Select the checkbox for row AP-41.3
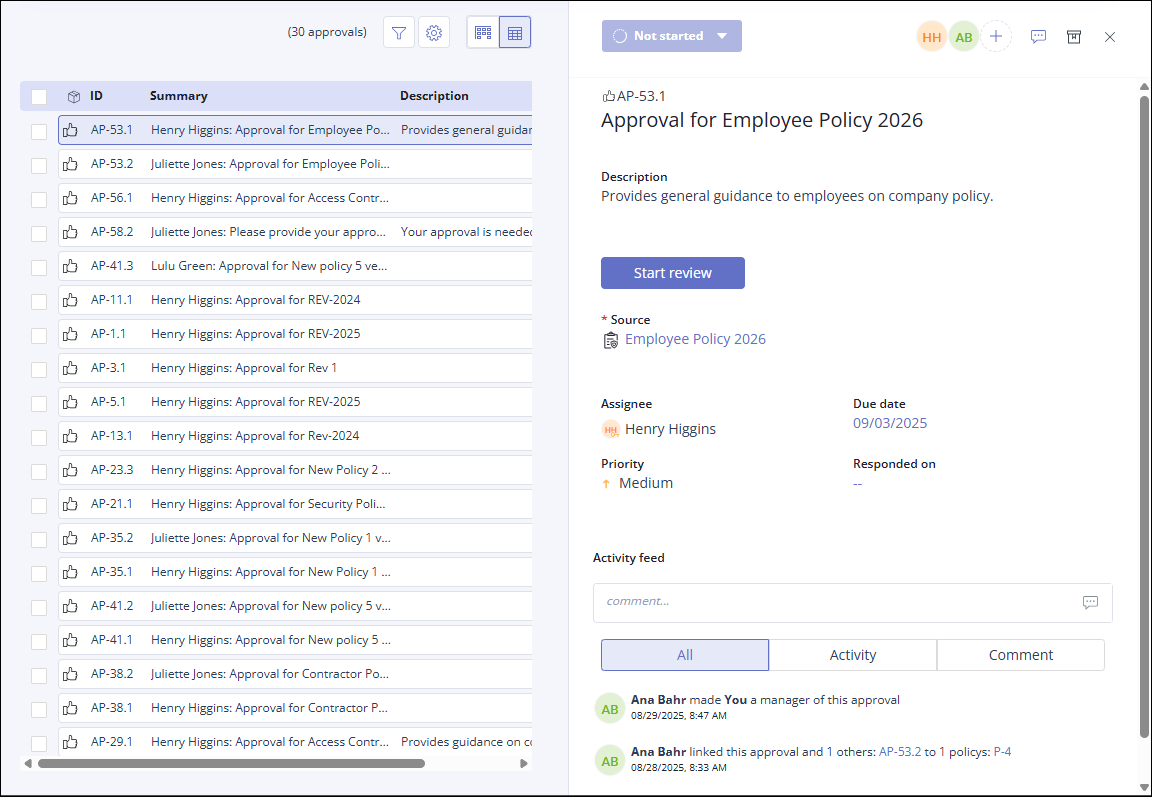The width and height of the screenshot is (1152, 797). [39, 266]
